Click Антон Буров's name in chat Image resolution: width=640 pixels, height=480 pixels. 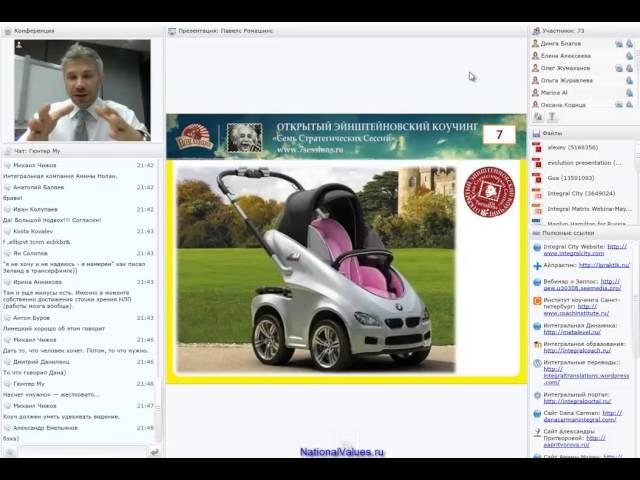(x=31, y=318)
